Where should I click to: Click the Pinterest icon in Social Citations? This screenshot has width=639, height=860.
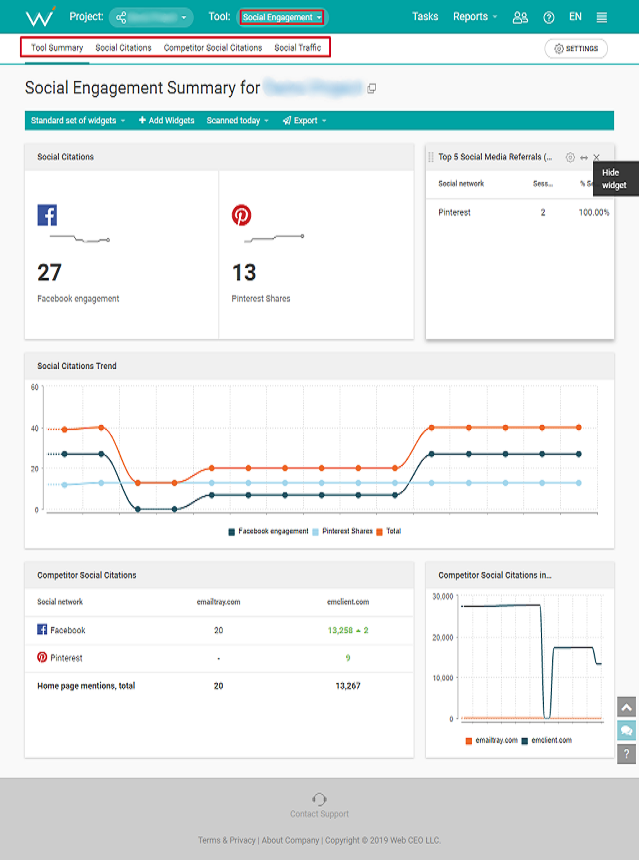(241, 215)
